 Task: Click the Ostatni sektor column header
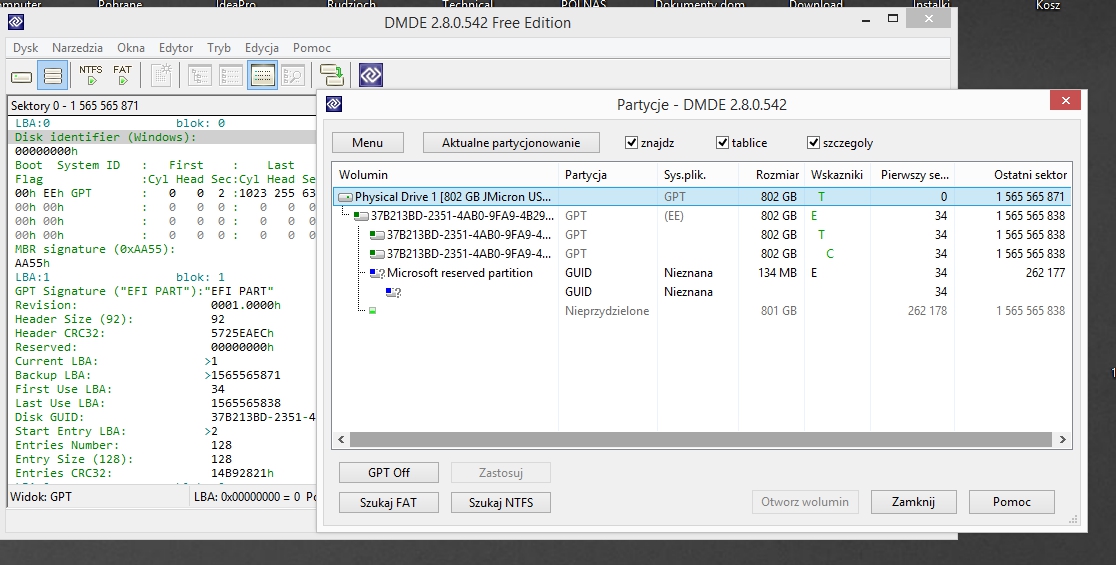(1012, 174)
